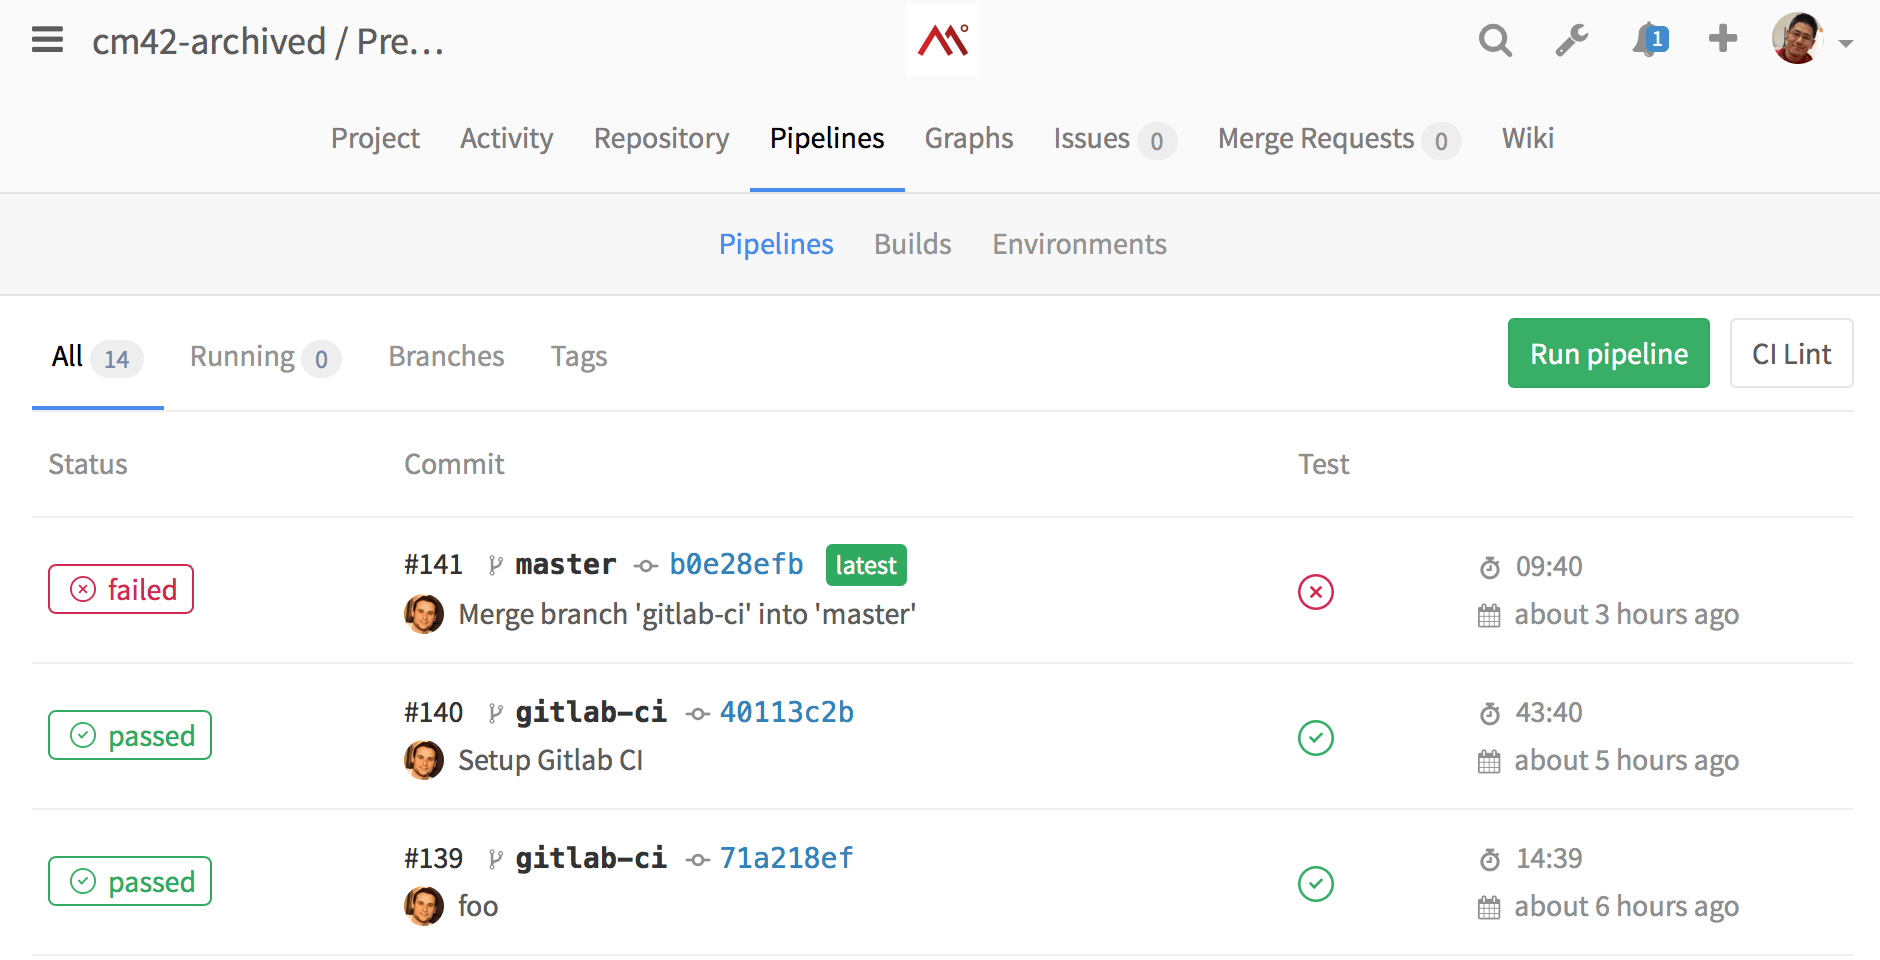Image resolution: width=1880 pixels, height=960 pixels.
Task: Show the Branches pipelines tab
Action: coord(446,357)
